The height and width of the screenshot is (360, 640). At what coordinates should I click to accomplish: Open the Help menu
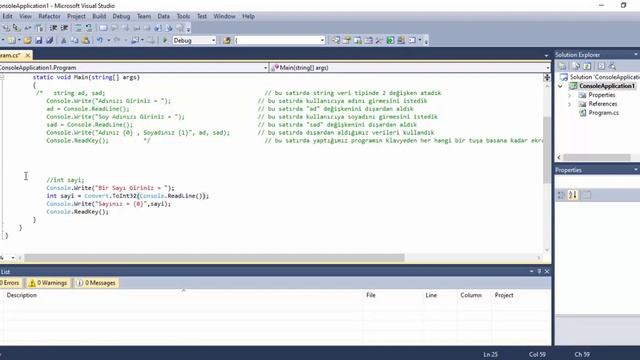click(248, 16)
